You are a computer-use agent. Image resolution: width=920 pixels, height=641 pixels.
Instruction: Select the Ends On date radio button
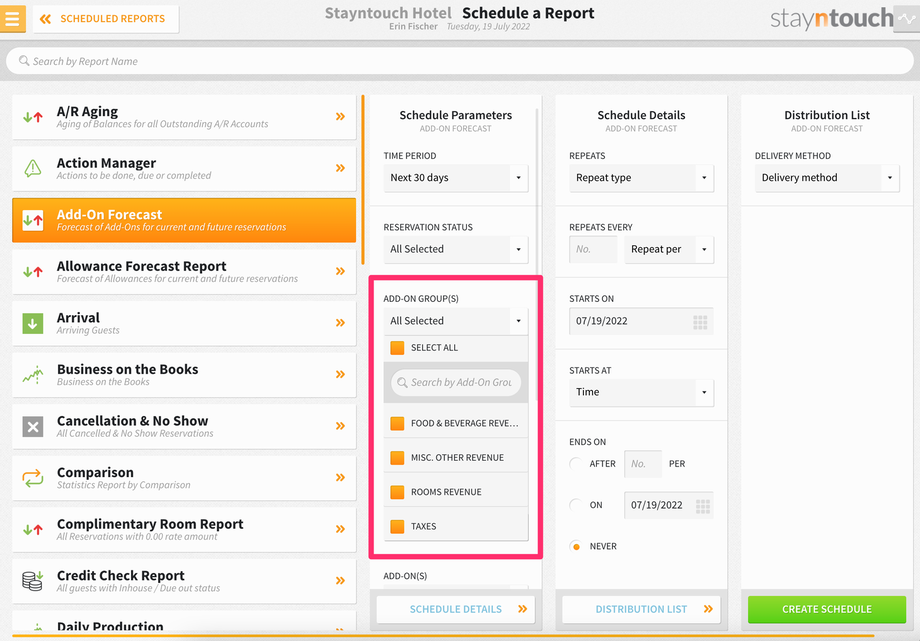(576, 505)
